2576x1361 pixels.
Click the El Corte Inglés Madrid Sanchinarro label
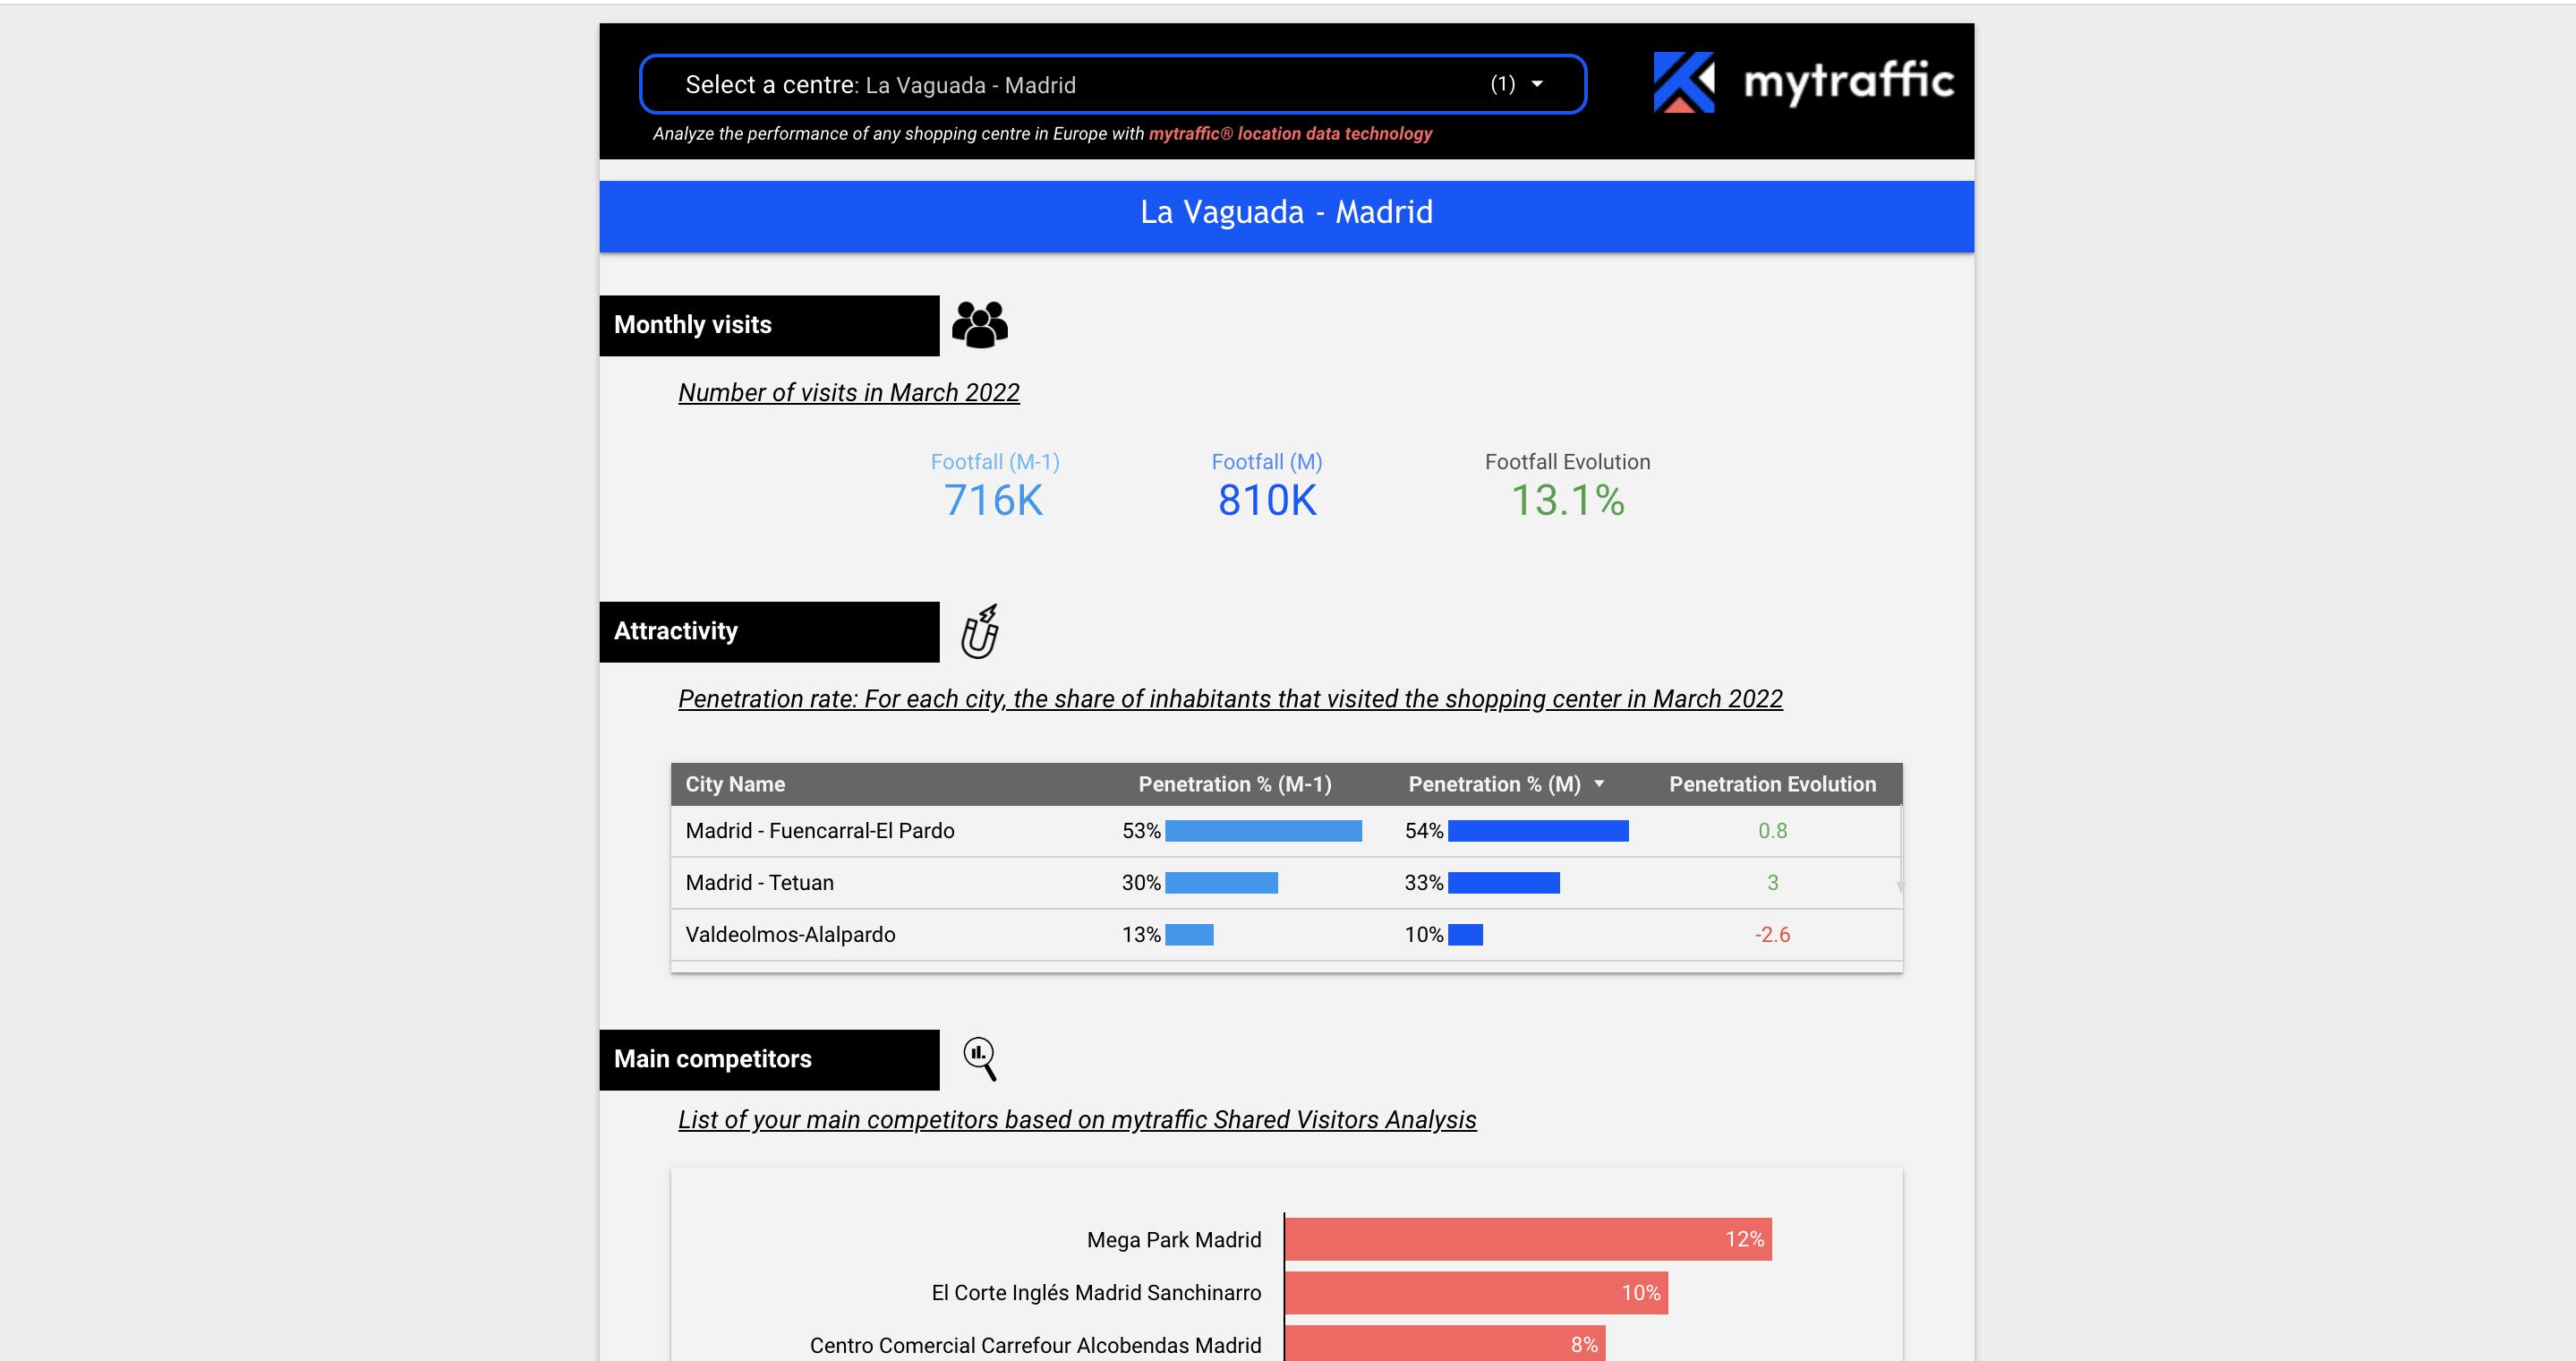tap(1096, 1293)
